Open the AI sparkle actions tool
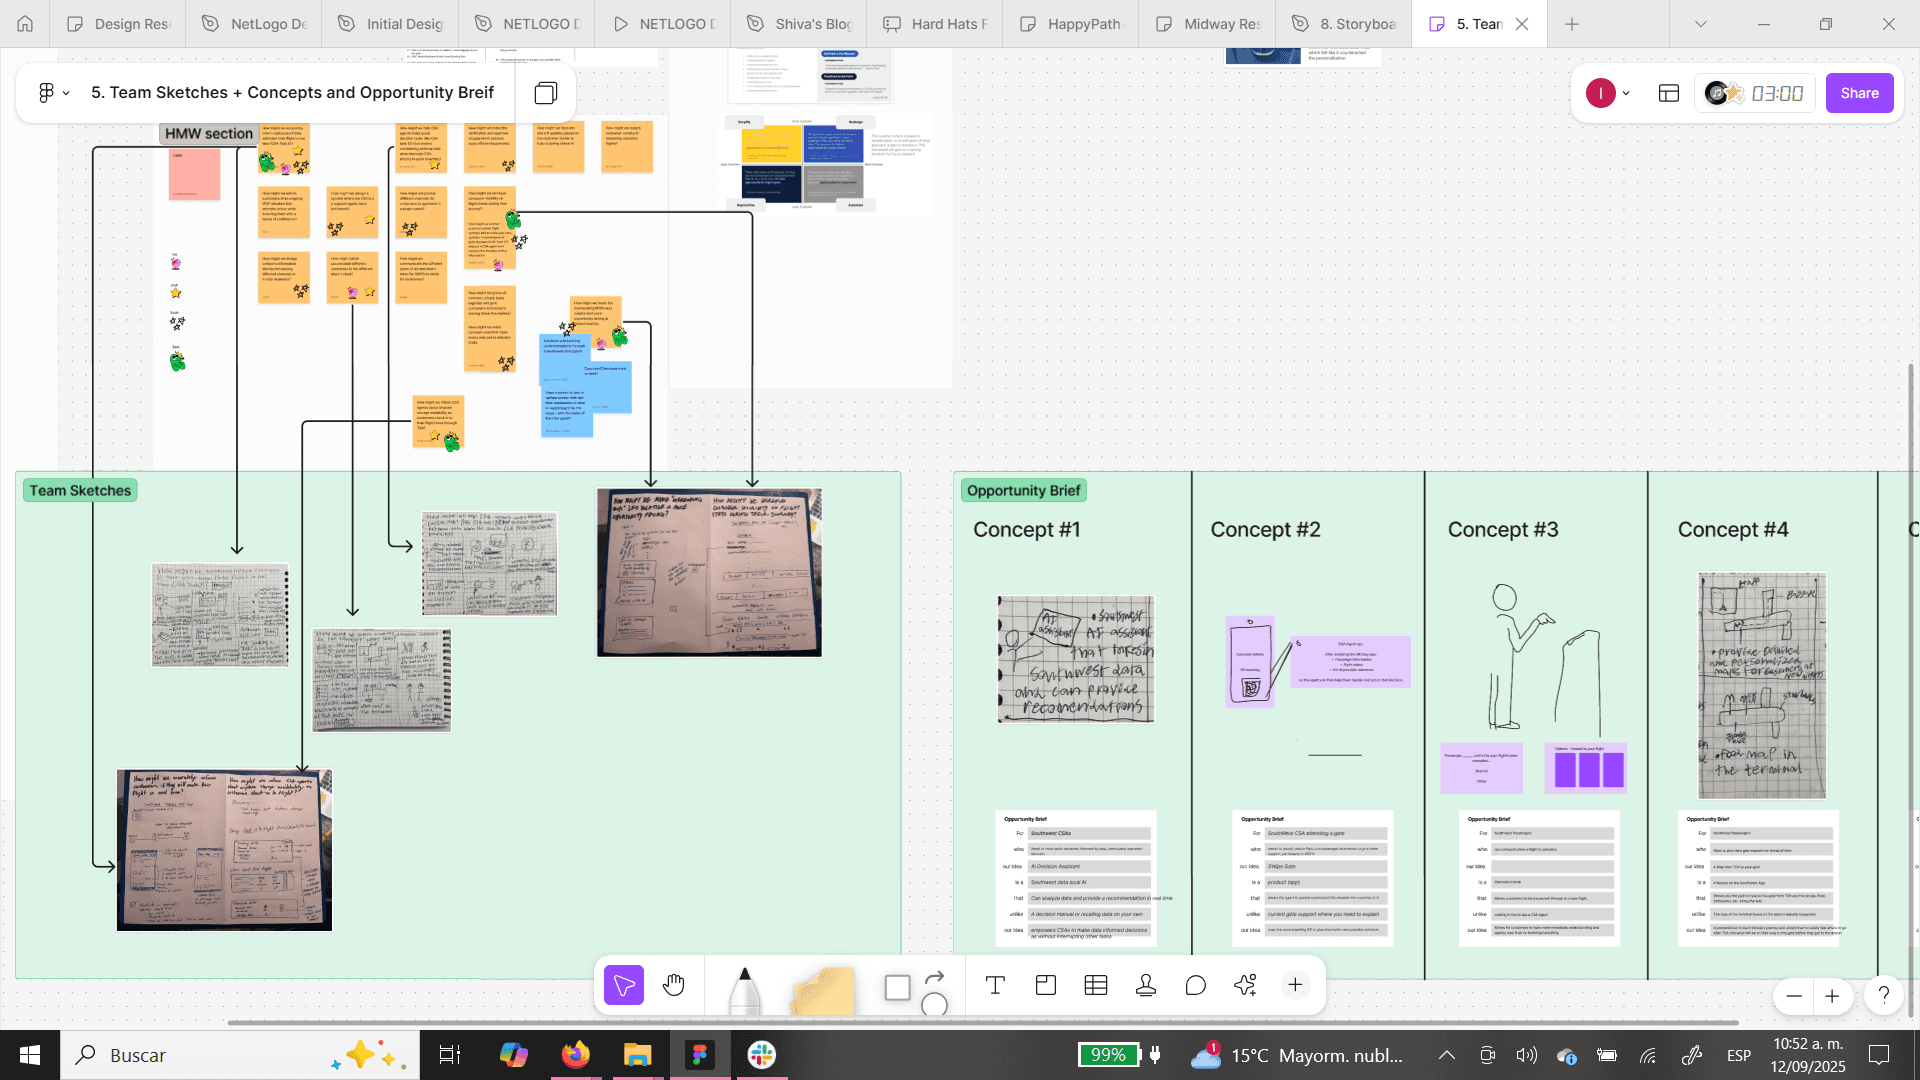Image resolution: width=1920 pixels, height=1080 pixels. [x=1245, y=986]
